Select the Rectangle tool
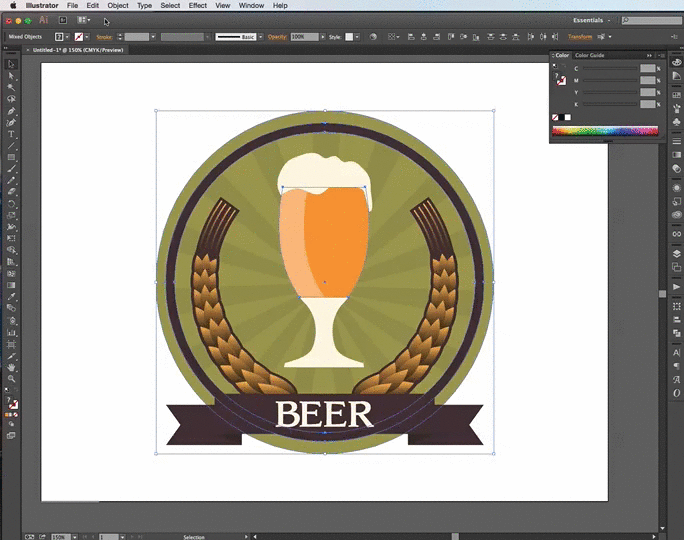This screenshot has width=684, height=540. coord(11,157)
